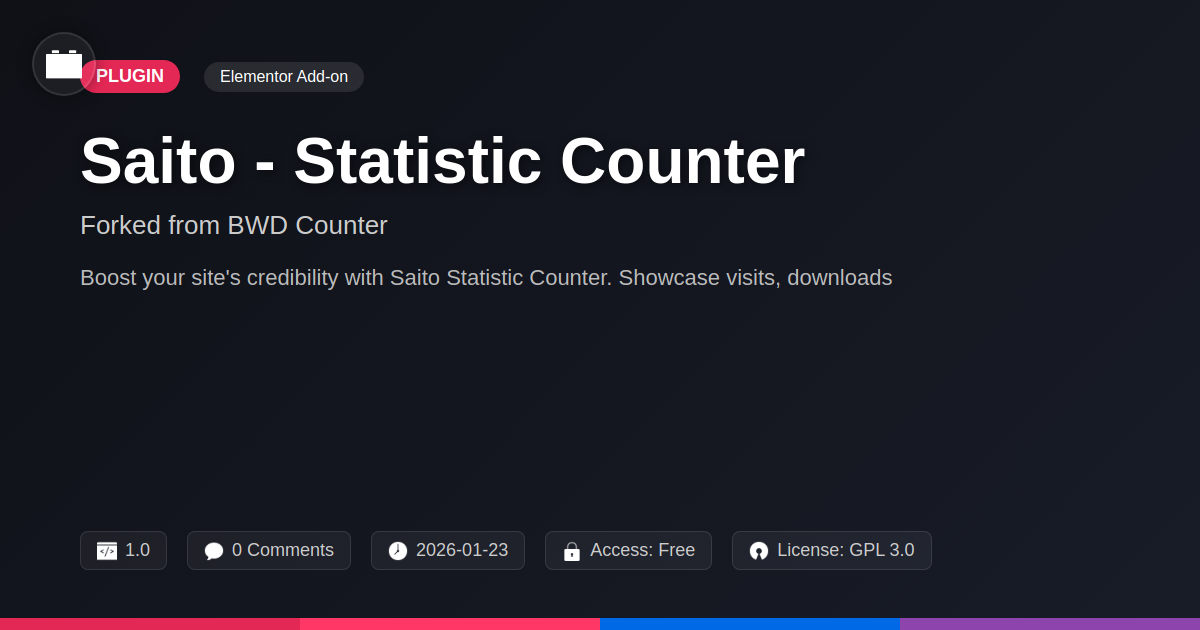
Task: Click the crimson color bar segment
Action: 150,623
